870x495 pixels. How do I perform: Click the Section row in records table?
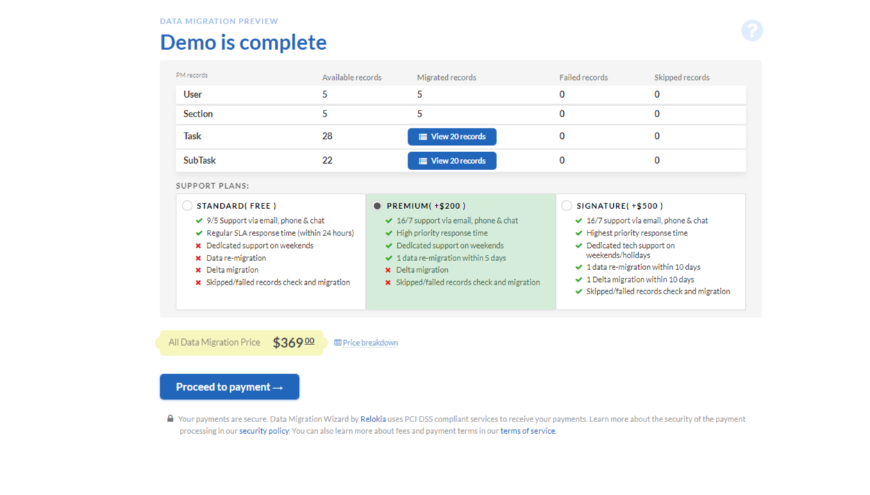tap(198, 114)
